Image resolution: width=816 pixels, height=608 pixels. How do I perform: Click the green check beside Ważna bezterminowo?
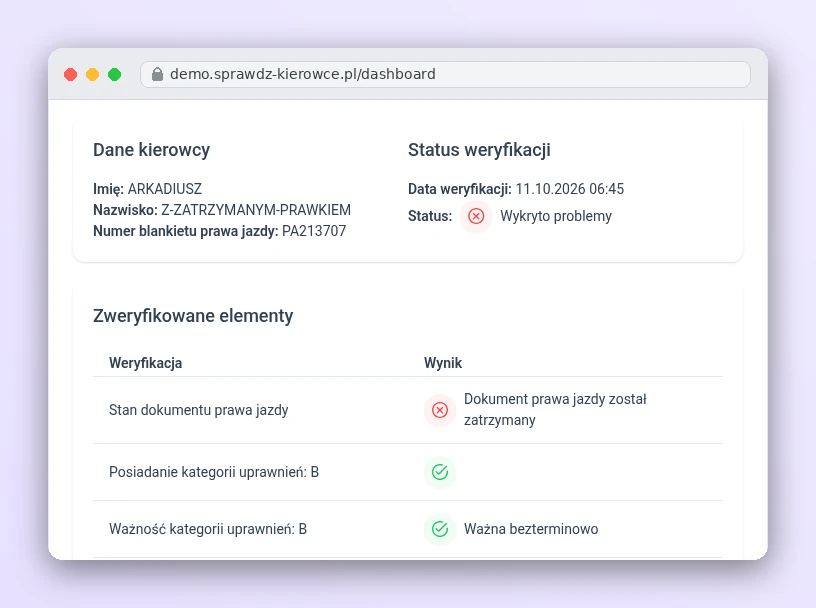pyautogui.click(x=440, y=529)
